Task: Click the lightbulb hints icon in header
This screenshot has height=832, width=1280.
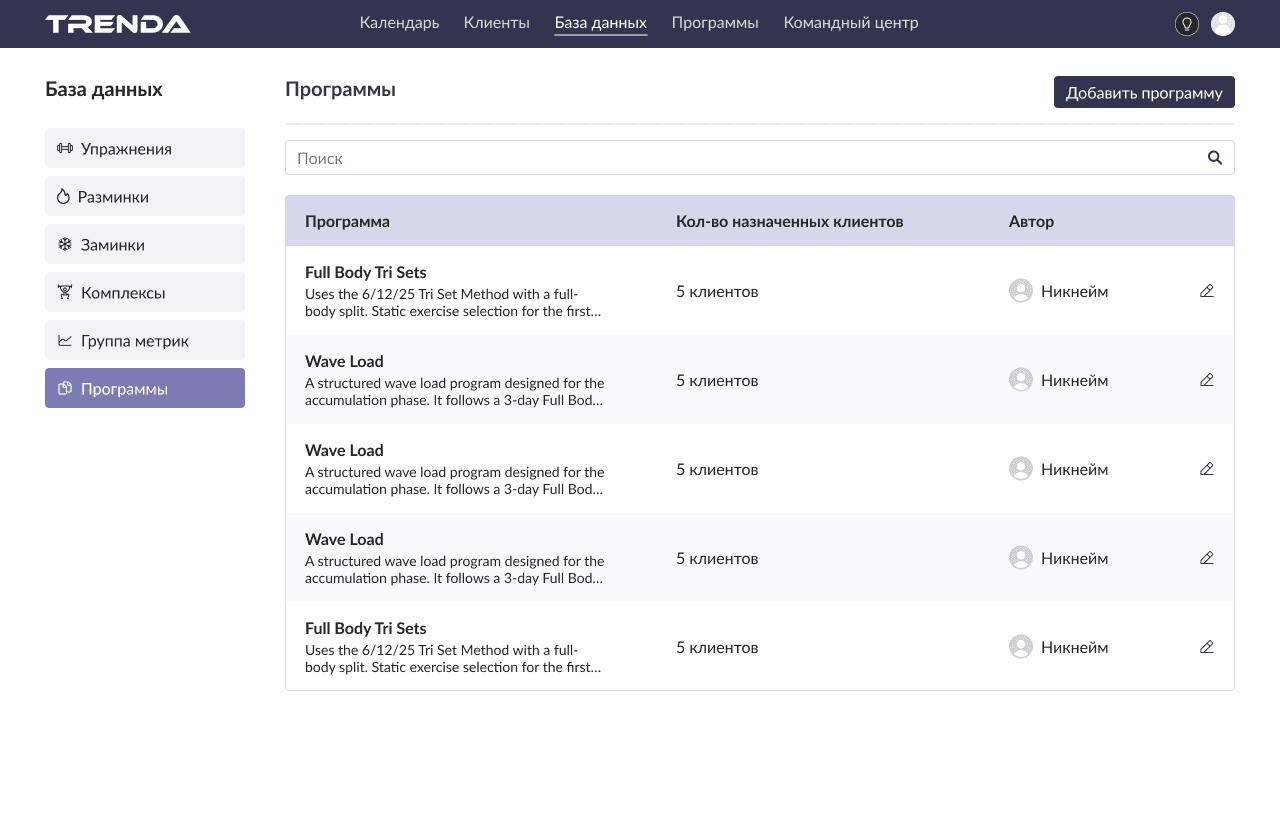Action: point(1186,24)
